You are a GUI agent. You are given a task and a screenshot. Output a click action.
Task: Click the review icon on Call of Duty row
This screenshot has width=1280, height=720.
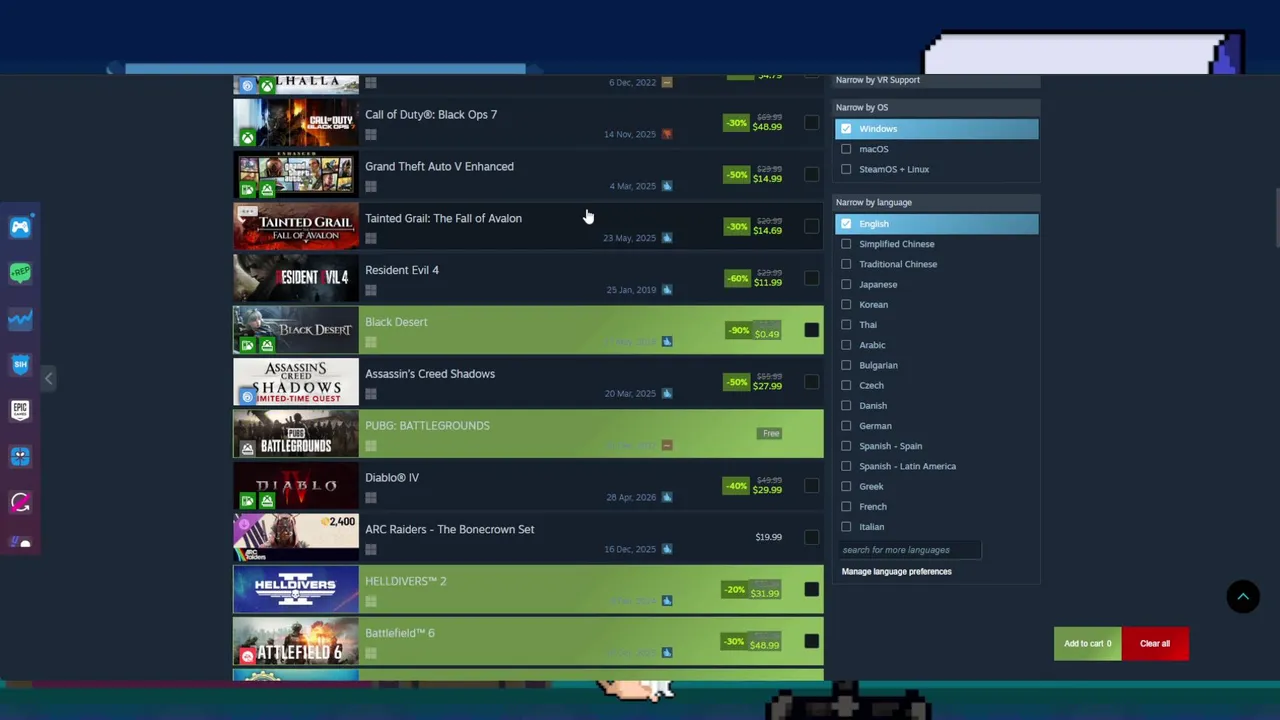667,134
